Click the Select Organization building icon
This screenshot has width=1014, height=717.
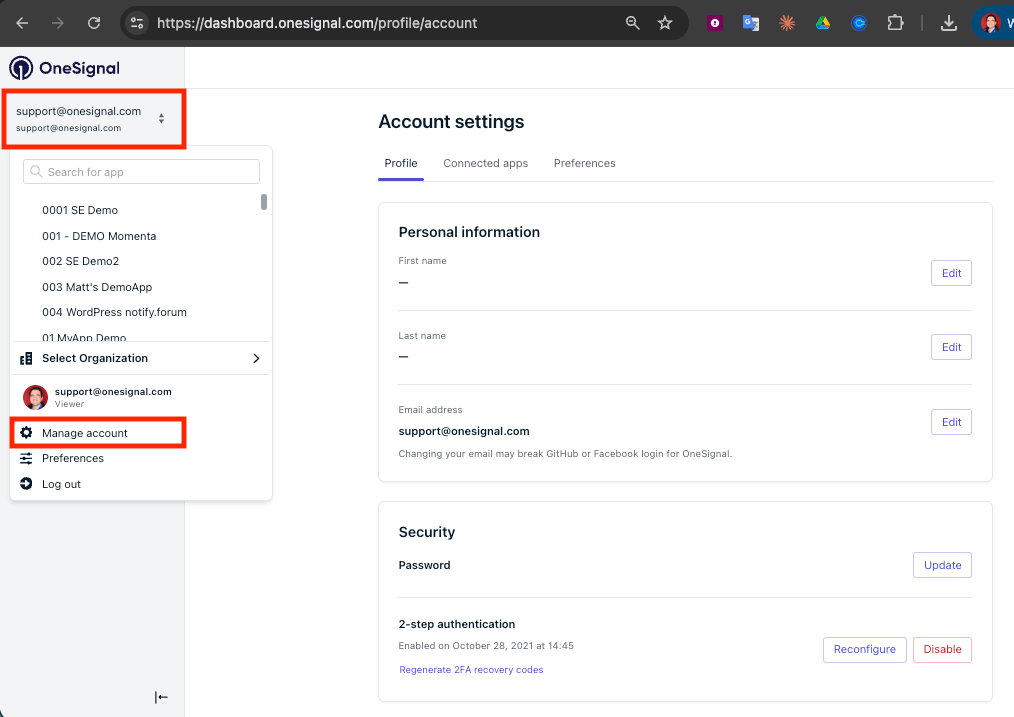click(x=26, y=358)
